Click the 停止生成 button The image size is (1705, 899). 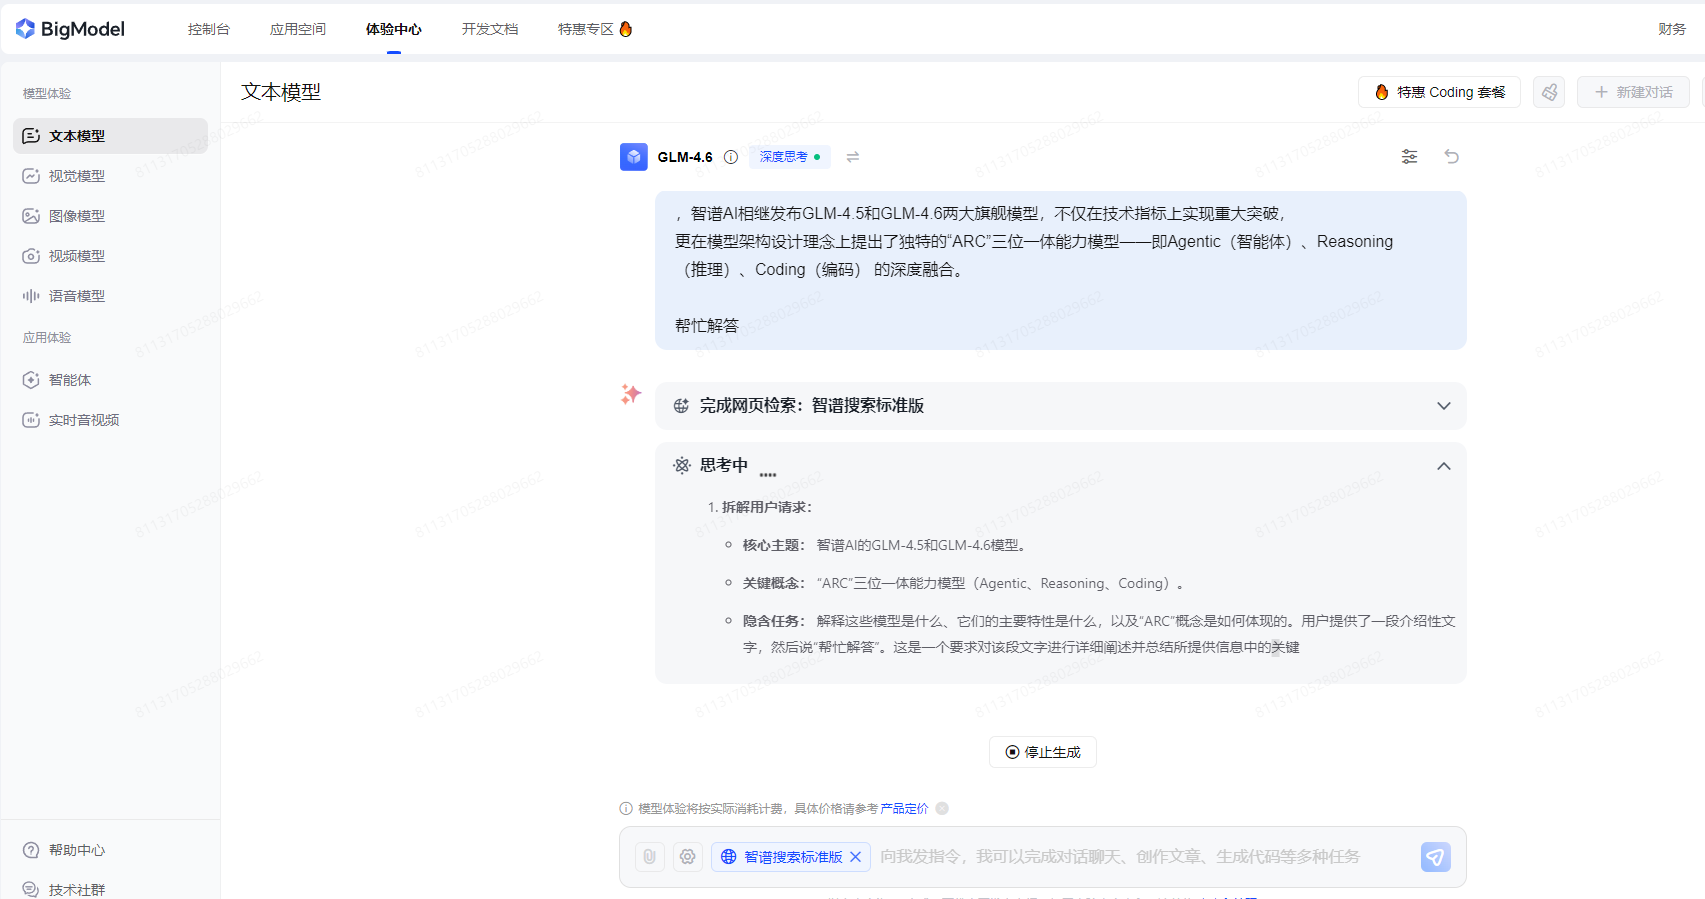[x=1043, y=752]
